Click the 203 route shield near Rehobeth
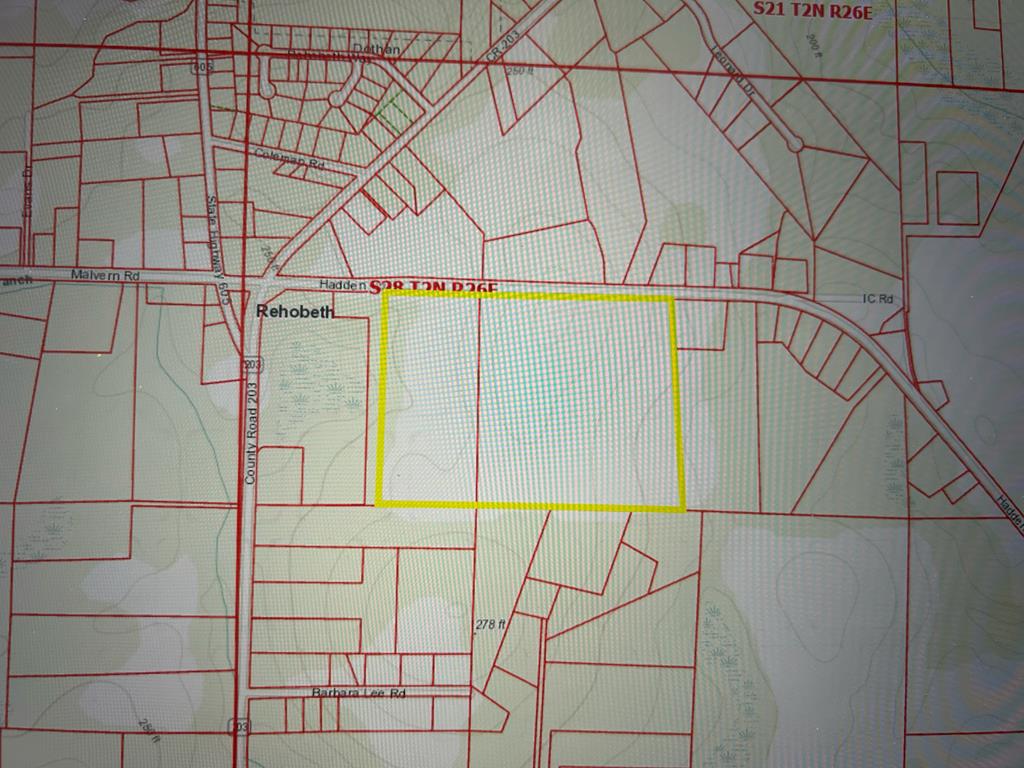This screenshot has width=1024, height=768. tap(254, 364)
